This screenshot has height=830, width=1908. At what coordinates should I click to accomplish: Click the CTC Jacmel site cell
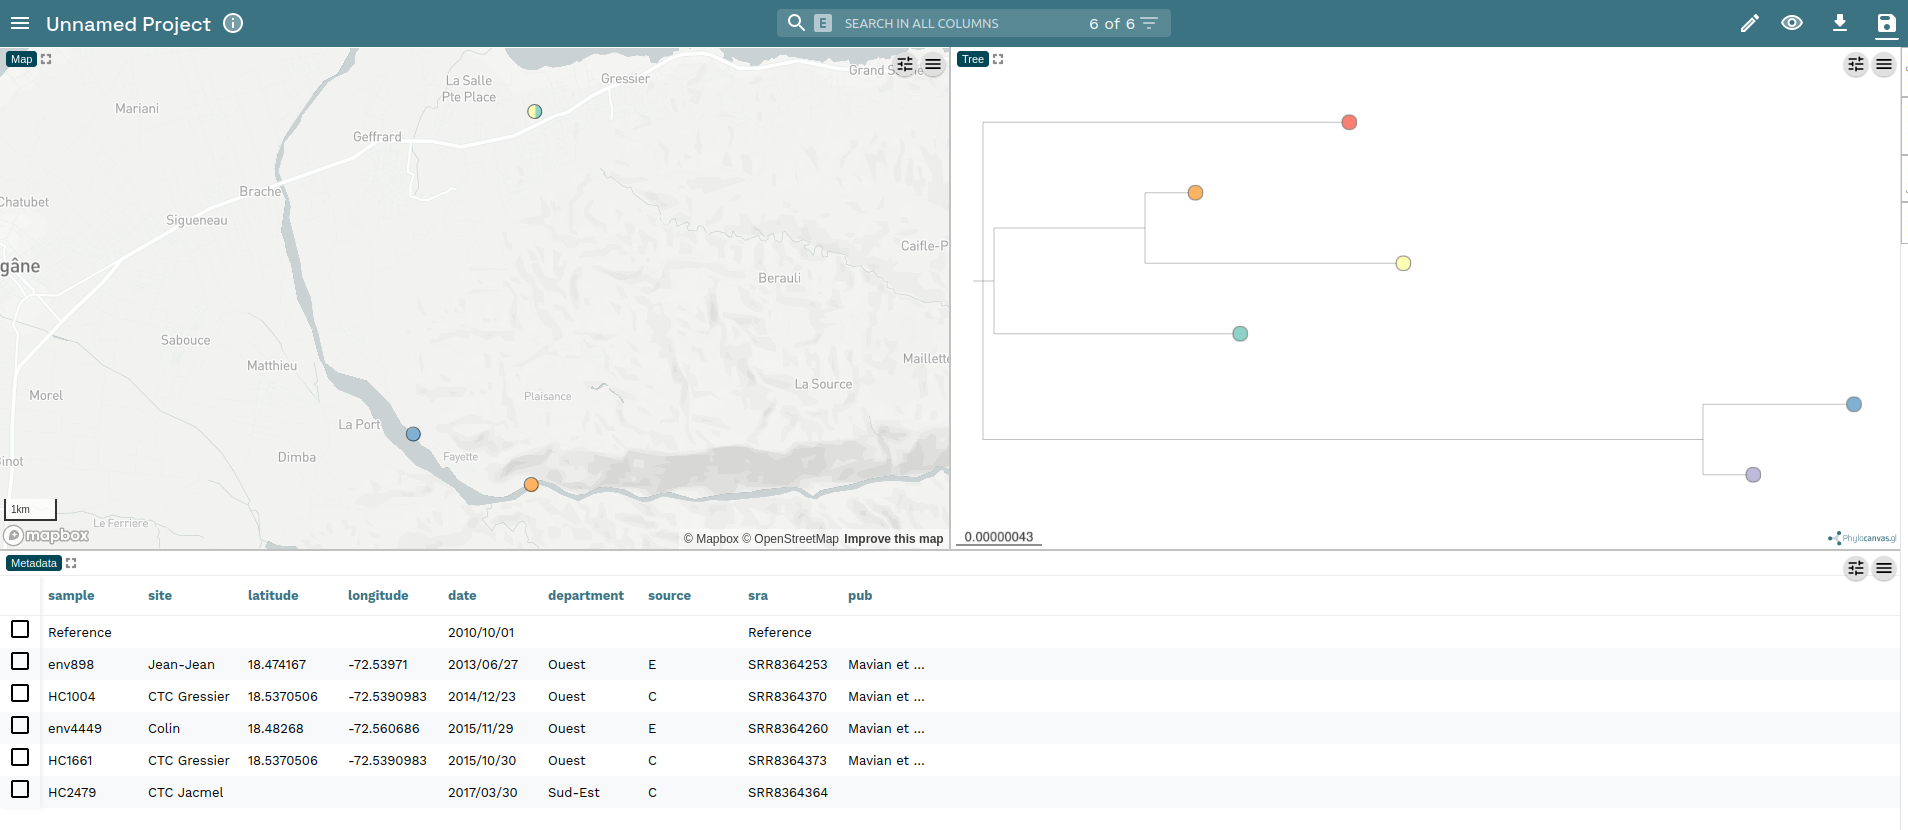tap(186, 792)
